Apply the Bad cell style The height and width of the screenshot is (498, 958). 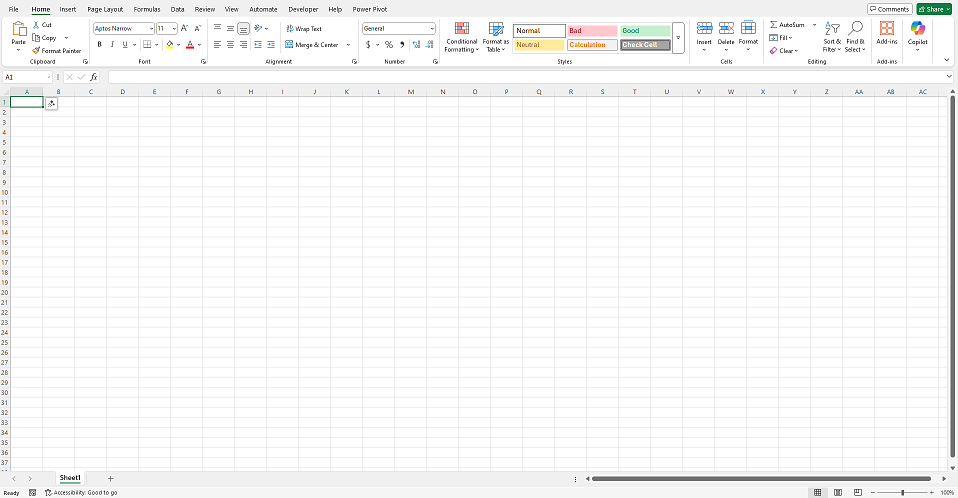592,31
